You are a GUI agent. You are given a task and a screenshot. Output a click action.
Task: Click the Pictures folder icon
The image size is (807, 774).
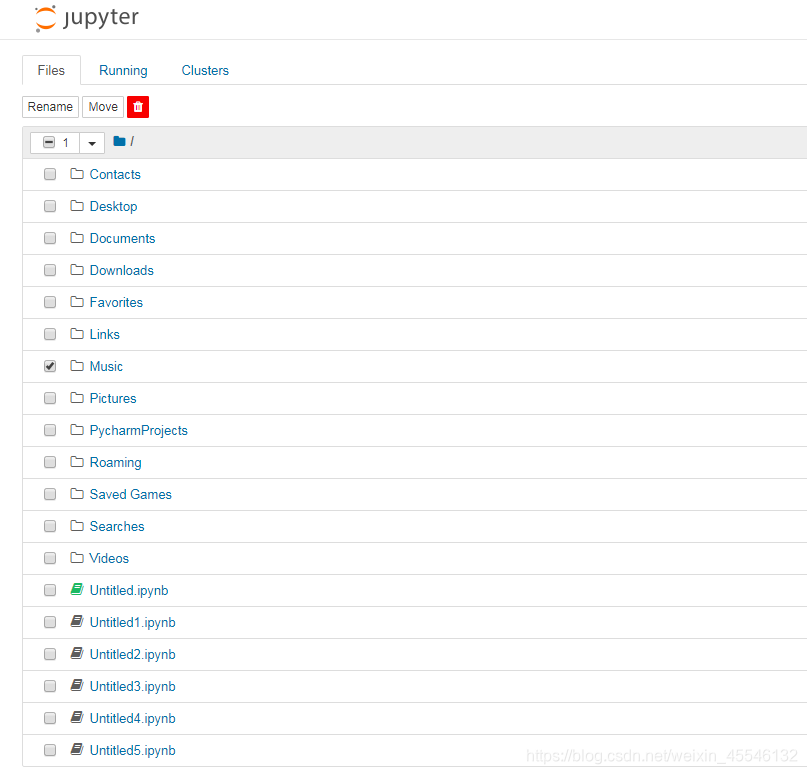pos(77,398)
